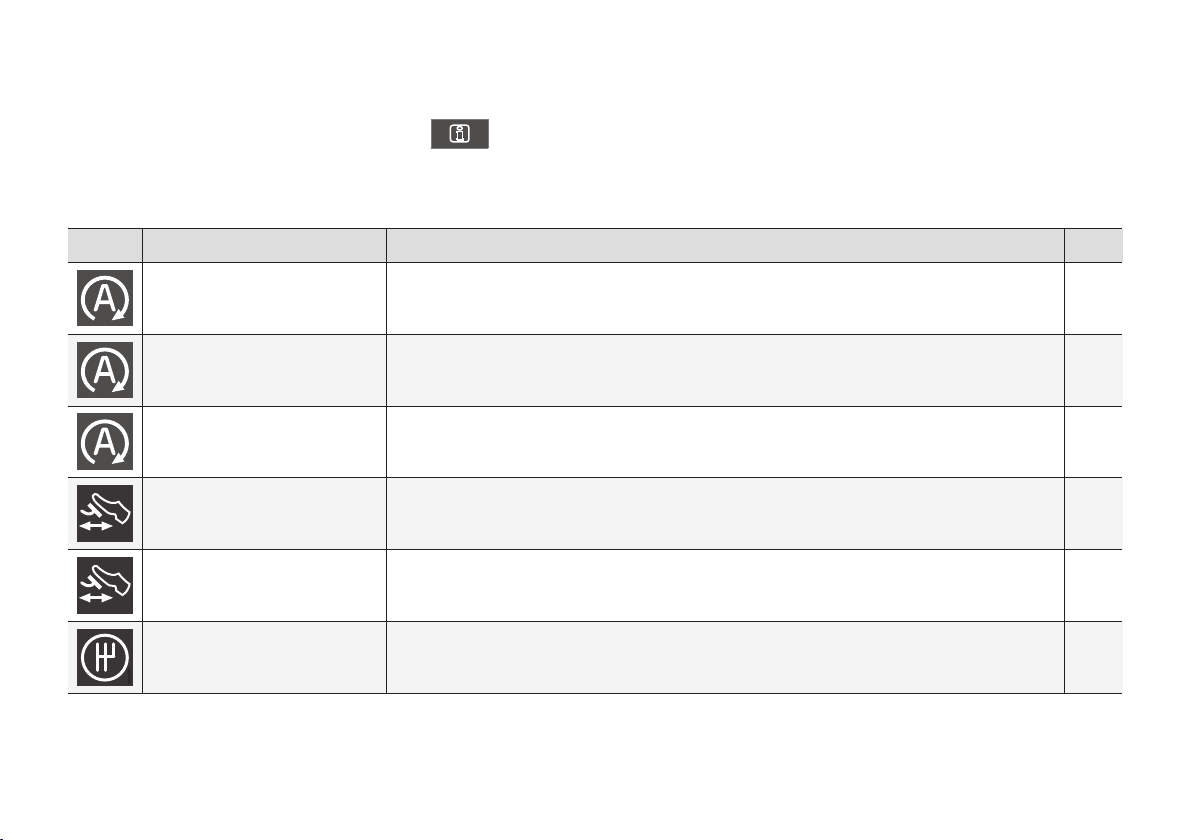Click the wide description cell in gear shift row
The height and width of the screenshot is (840, 1192).
[x=725, y=658]
